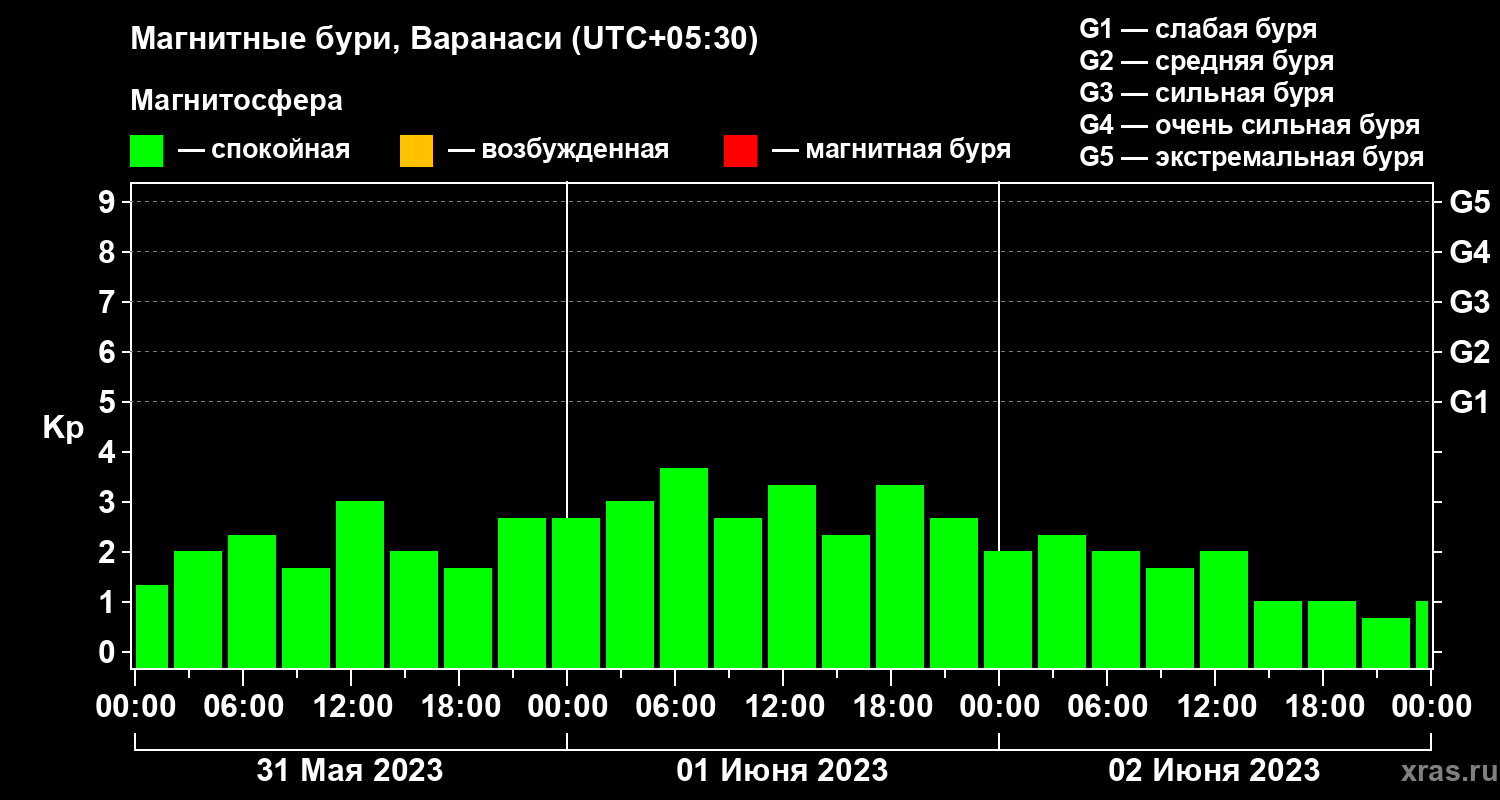
Task: Click the 12:00 bar on 02 Июня
Action: (x=1224, y=609)
